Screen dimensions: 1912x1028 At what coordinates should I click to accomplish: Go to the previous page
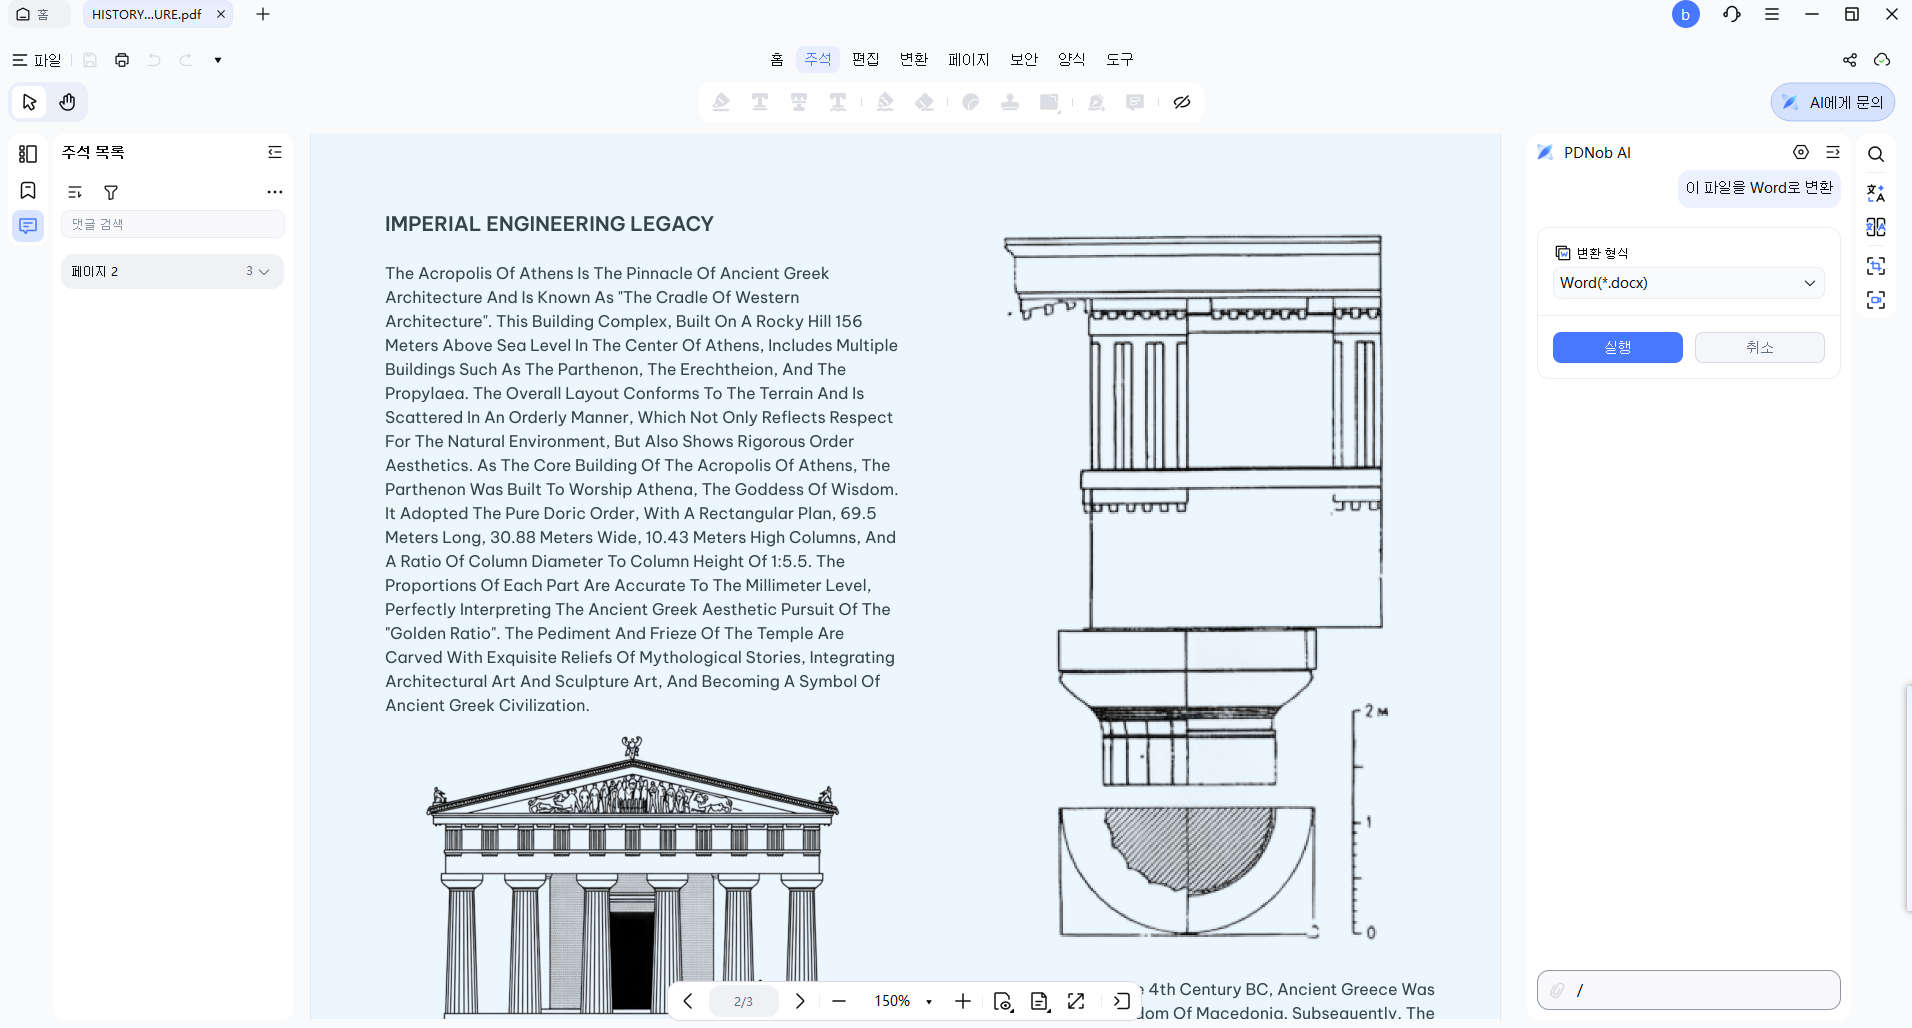[x=688, y=1001]
